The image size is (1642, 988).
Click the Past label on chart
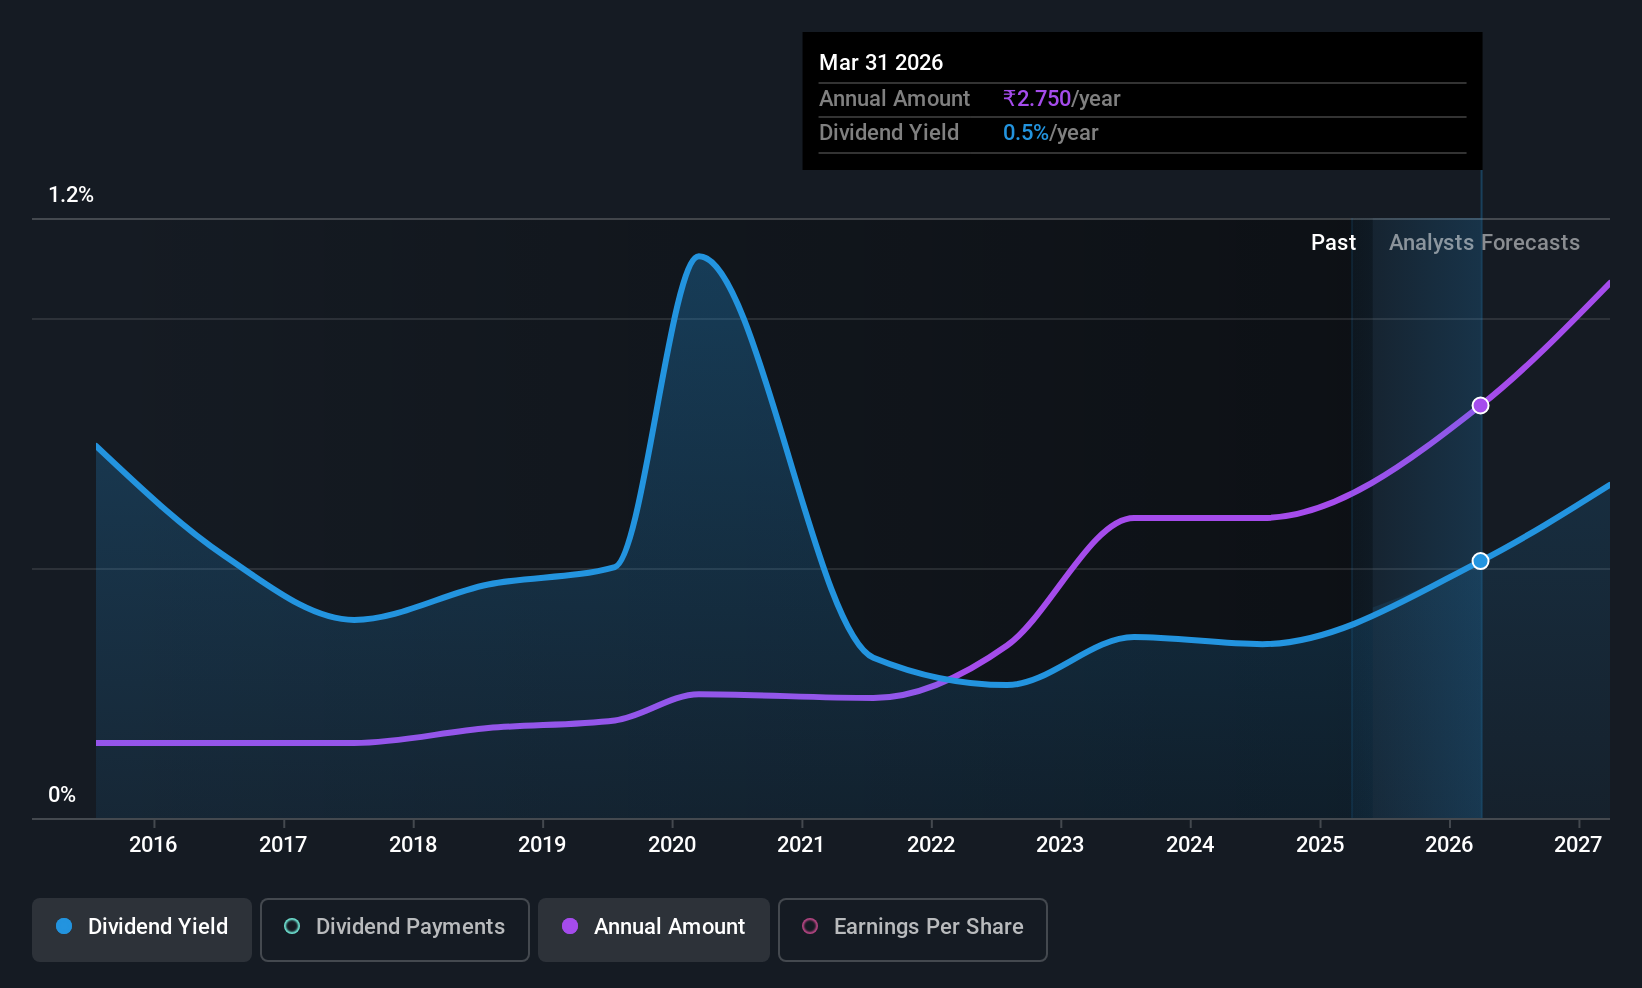tap(1333, 243)
